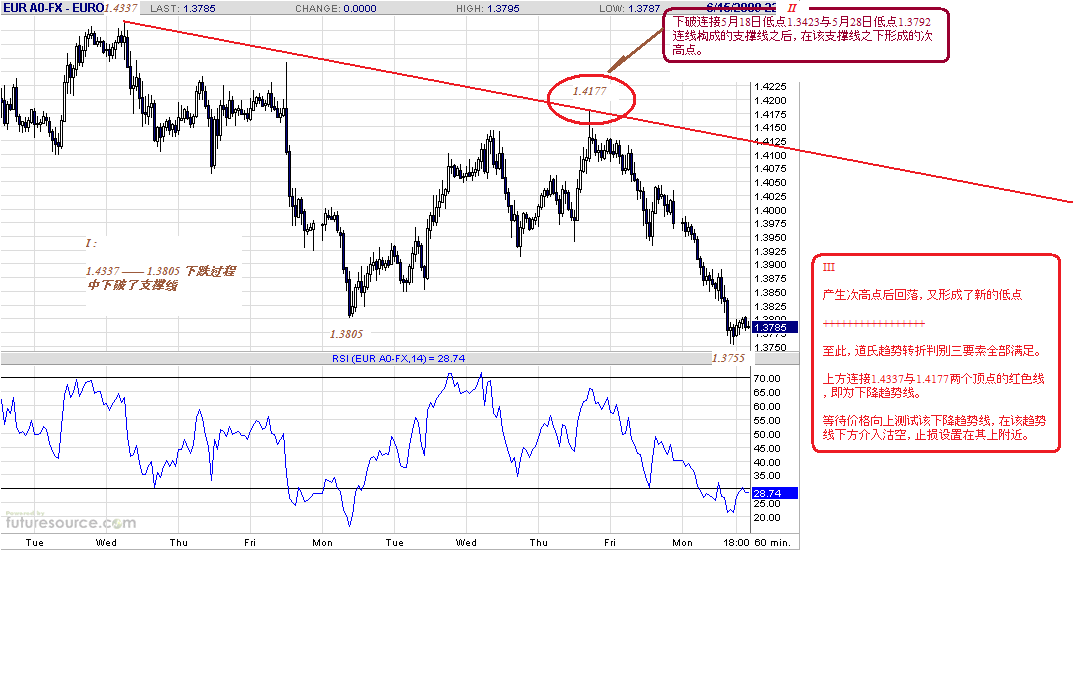Click the 60 min. interval label
This screenshot has width=1088, height=698.
point(772,543)
